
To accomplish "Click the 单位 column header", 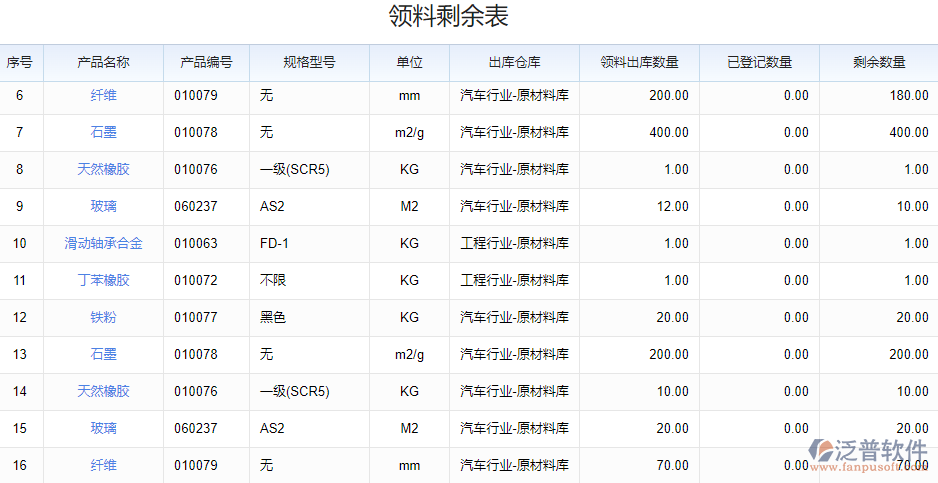I will (x=409, y=62).
